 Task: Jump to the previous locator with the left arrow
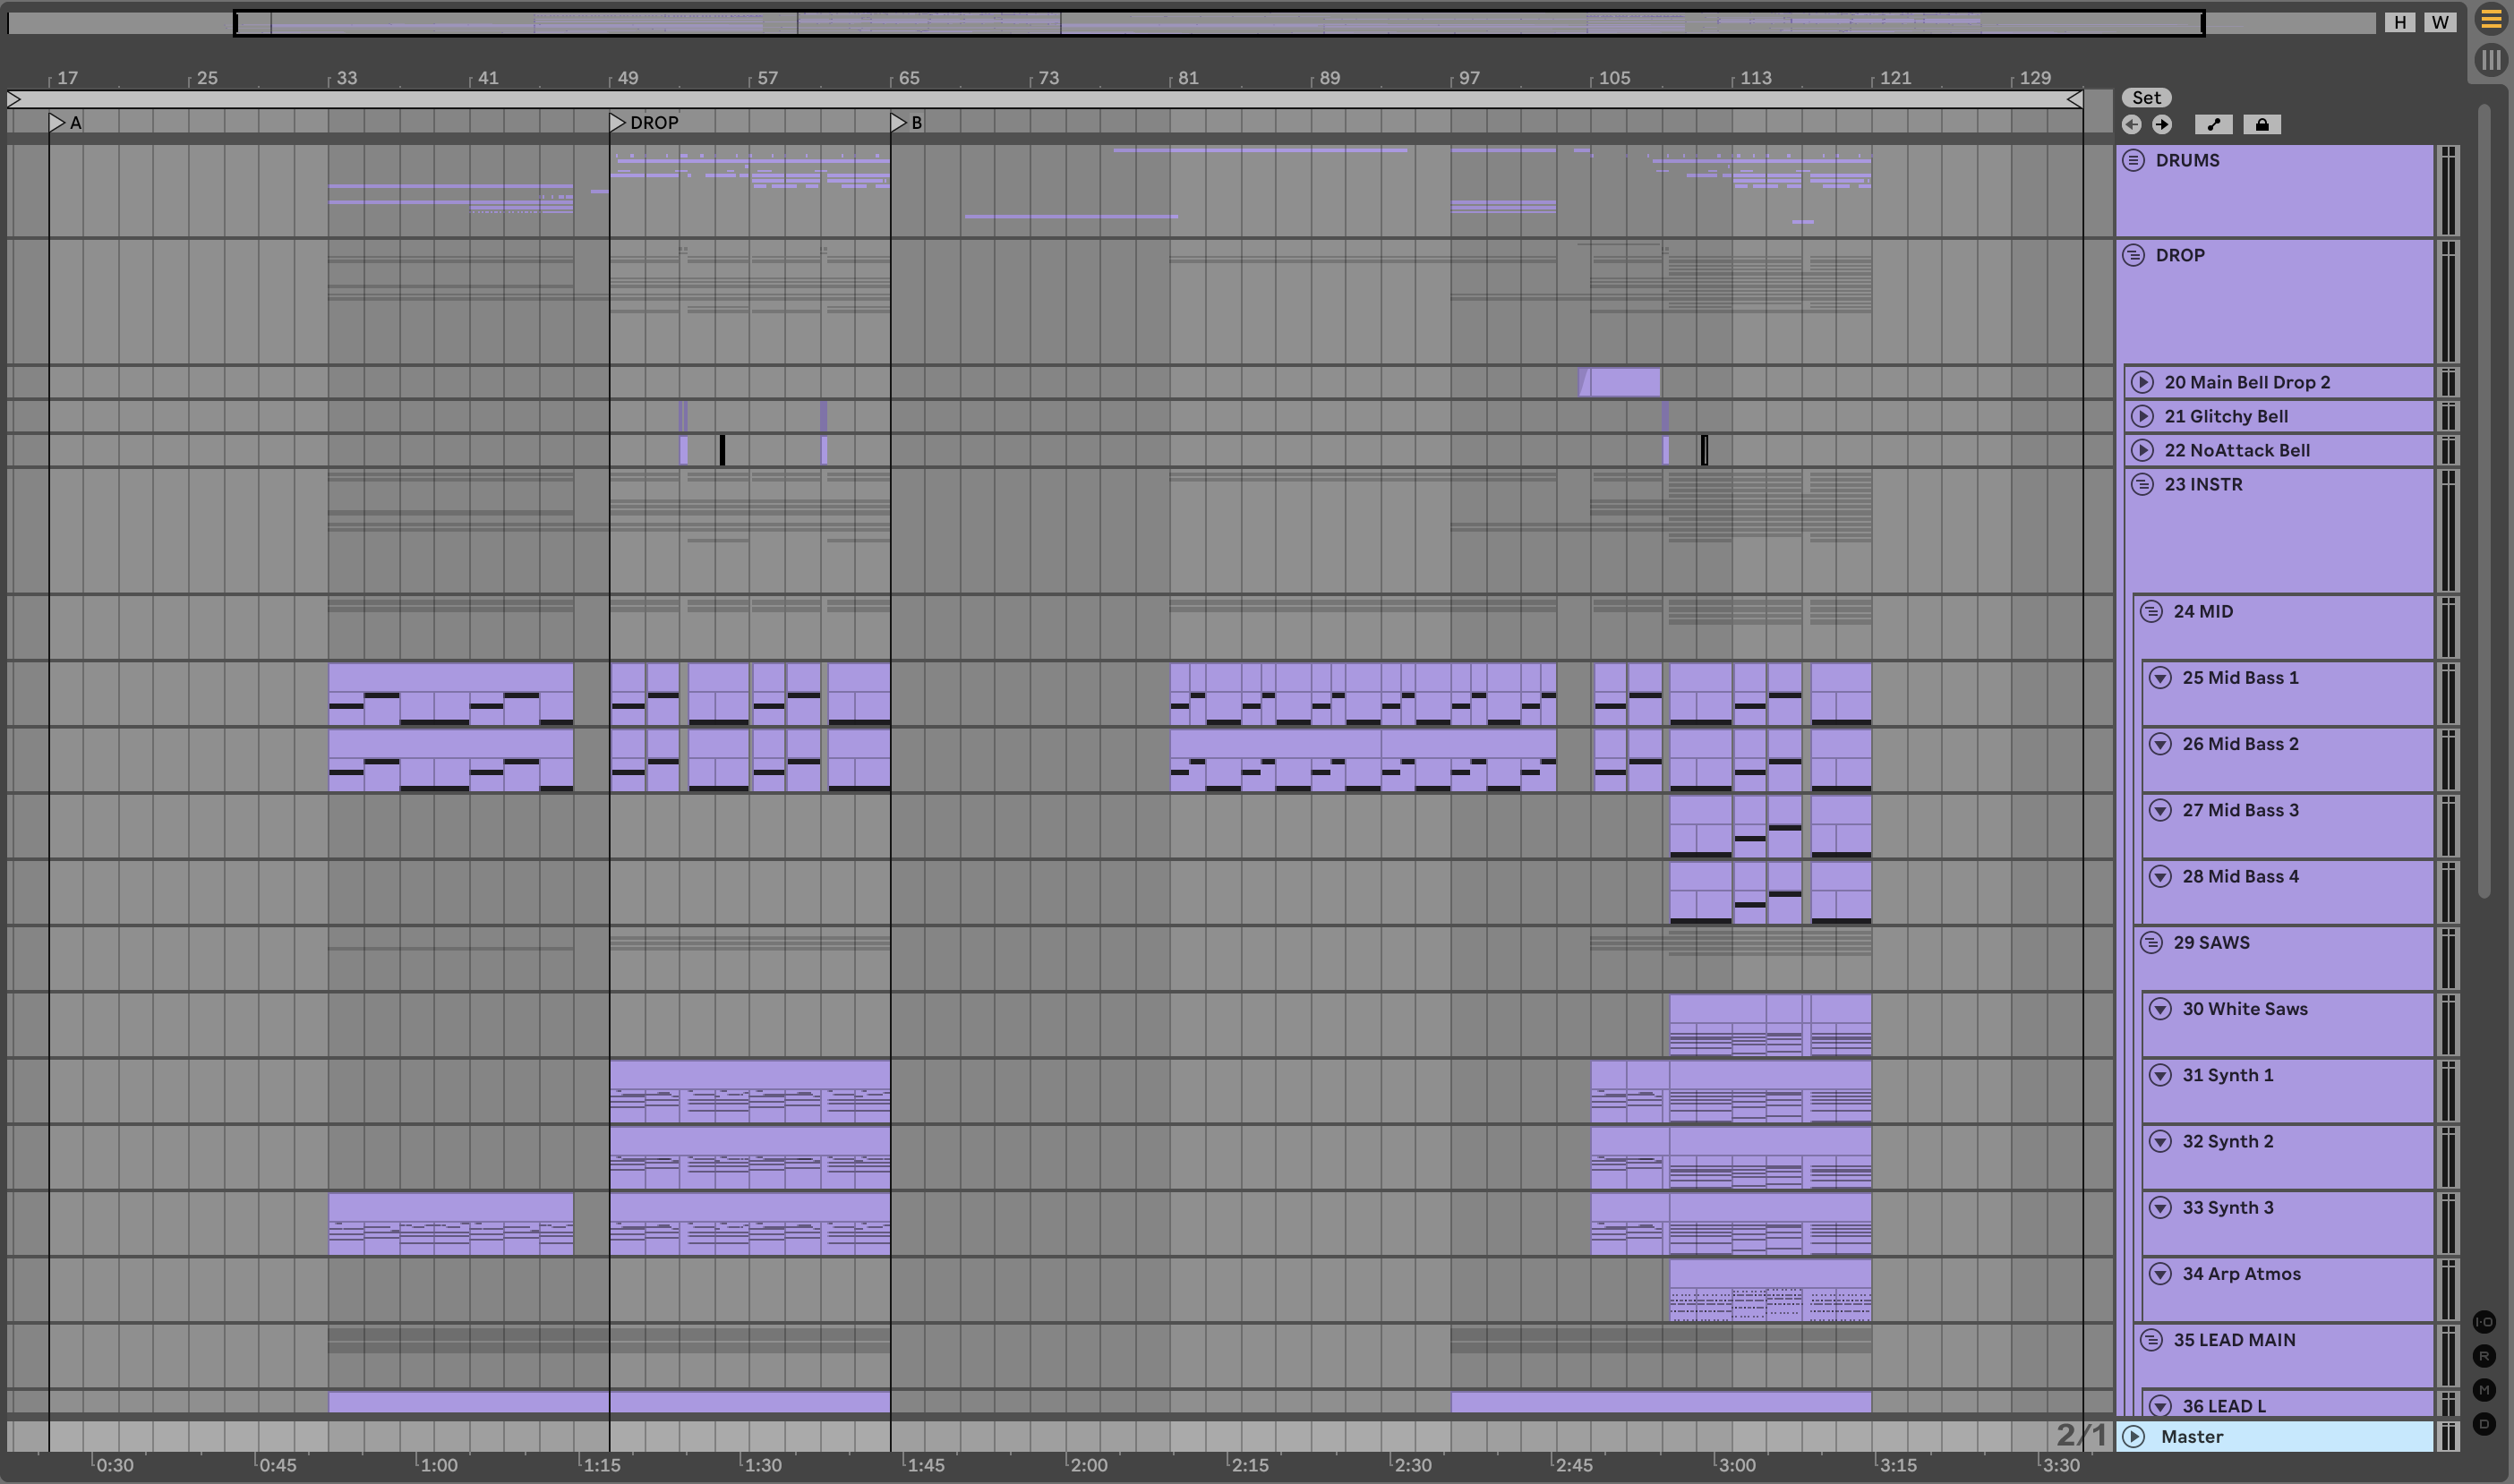click(2131, 125)
